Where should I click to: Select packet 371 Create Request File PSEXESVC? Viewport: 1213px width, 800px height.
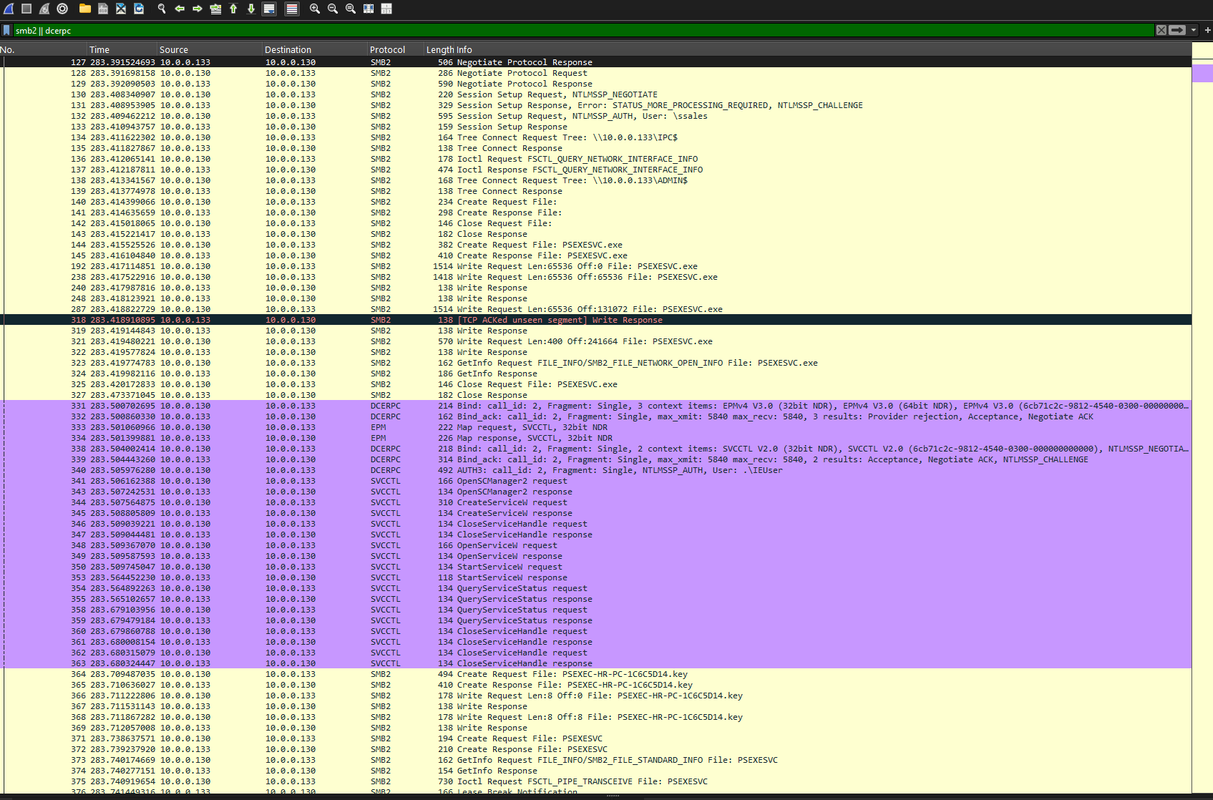click(x=596, y=738)
